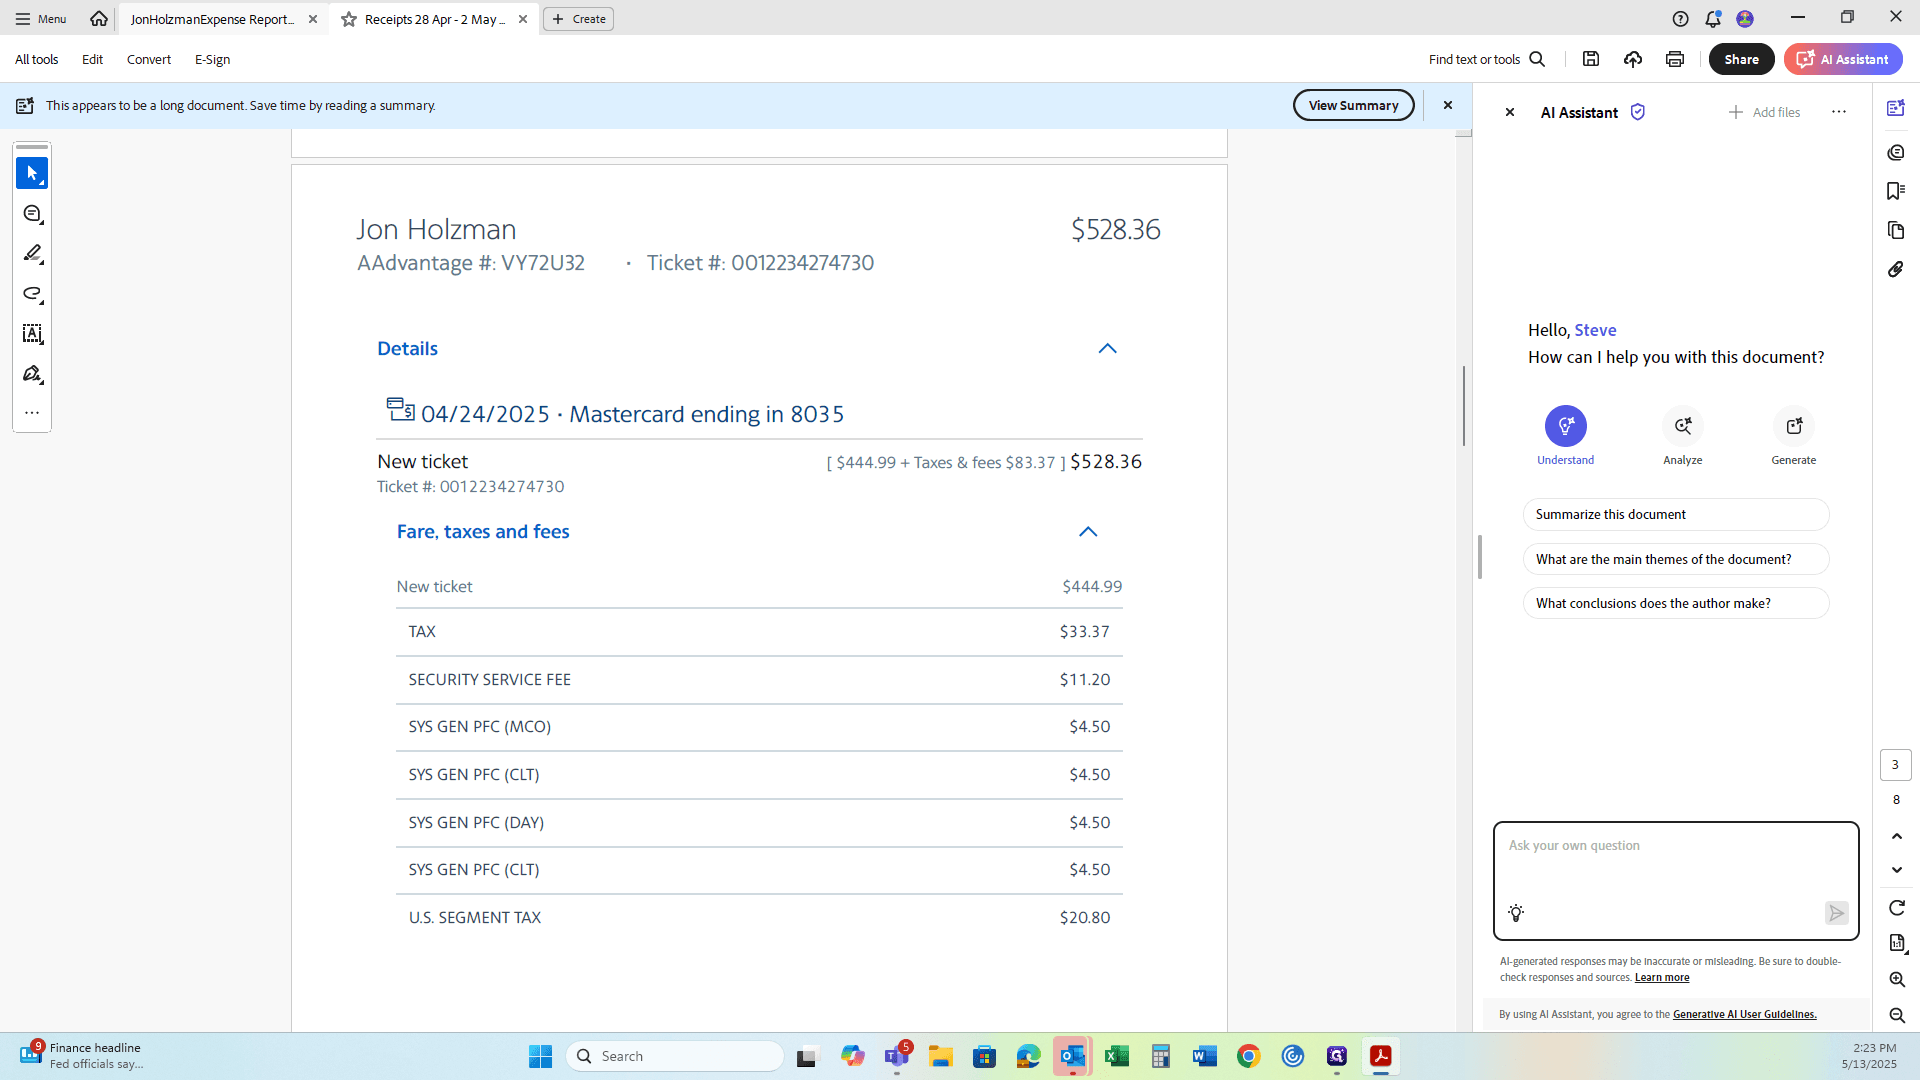Select the Fill and Sign tool
This screenshot has height=1080, width=1920.
(32, 374)
